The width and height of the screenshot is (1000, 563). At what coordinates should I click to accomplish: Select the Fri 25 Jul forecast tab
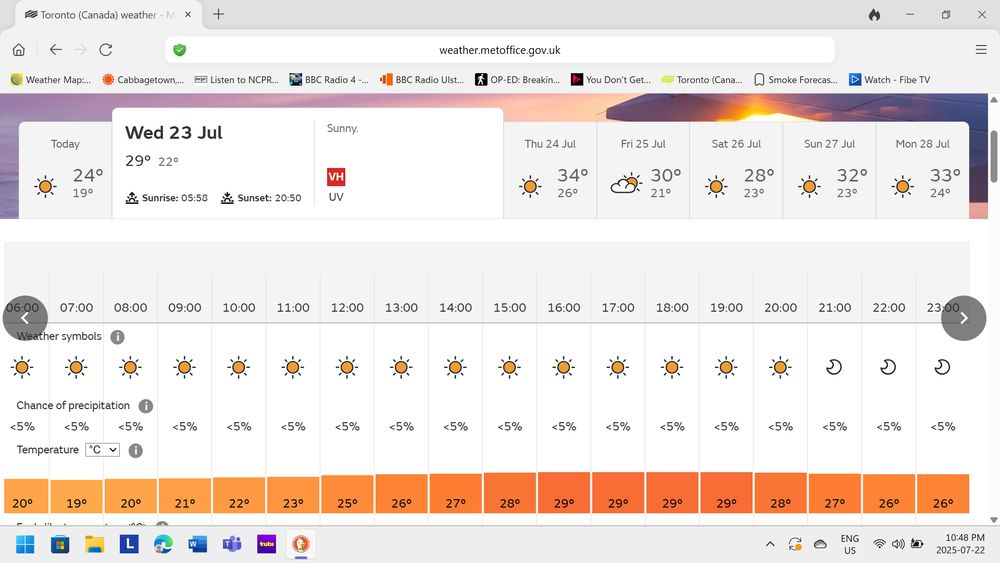643,170
